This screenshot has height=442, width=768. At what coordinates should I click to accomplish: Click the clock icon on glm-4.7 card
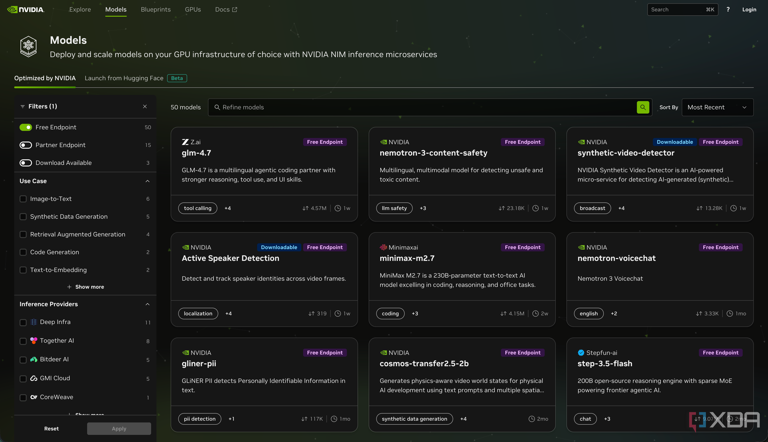tap(337, 208)
